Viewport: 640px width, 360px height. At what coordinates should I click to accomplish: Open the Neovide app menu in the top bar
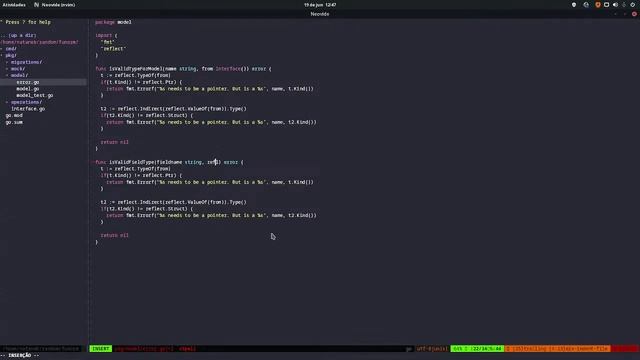pos(55,5)
